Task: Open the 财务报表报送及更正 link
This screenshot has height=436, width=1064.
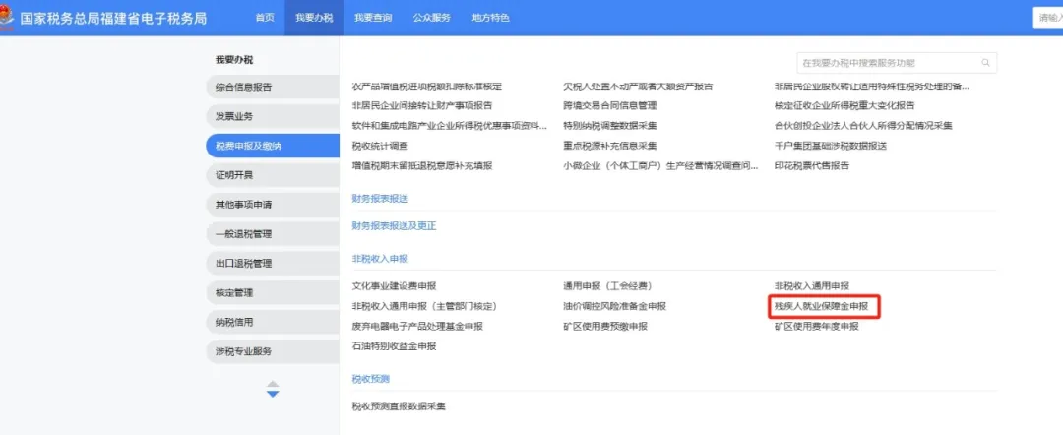Action: click(x=394, y=226)
